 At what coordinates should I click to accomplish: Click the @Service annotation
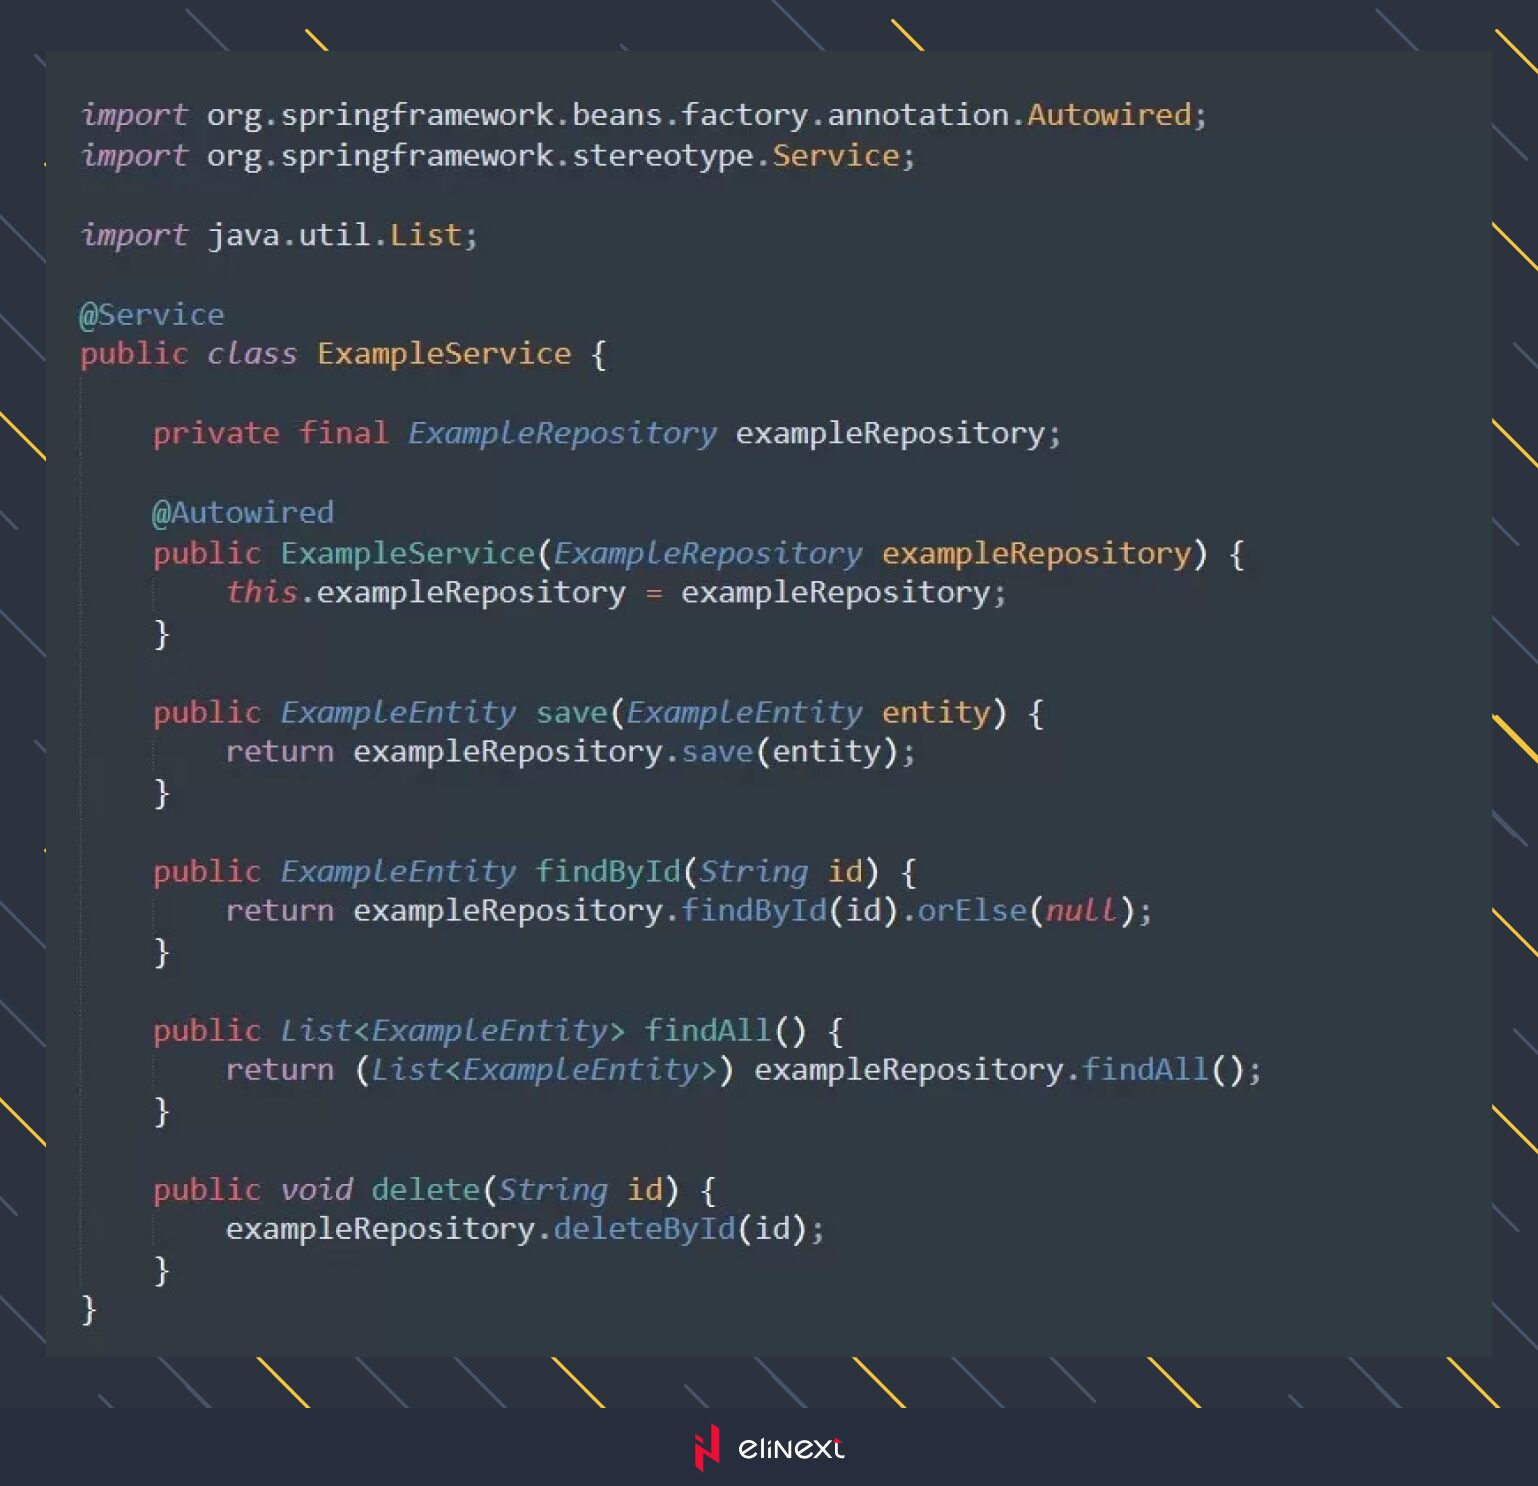(x=152, y=314)
